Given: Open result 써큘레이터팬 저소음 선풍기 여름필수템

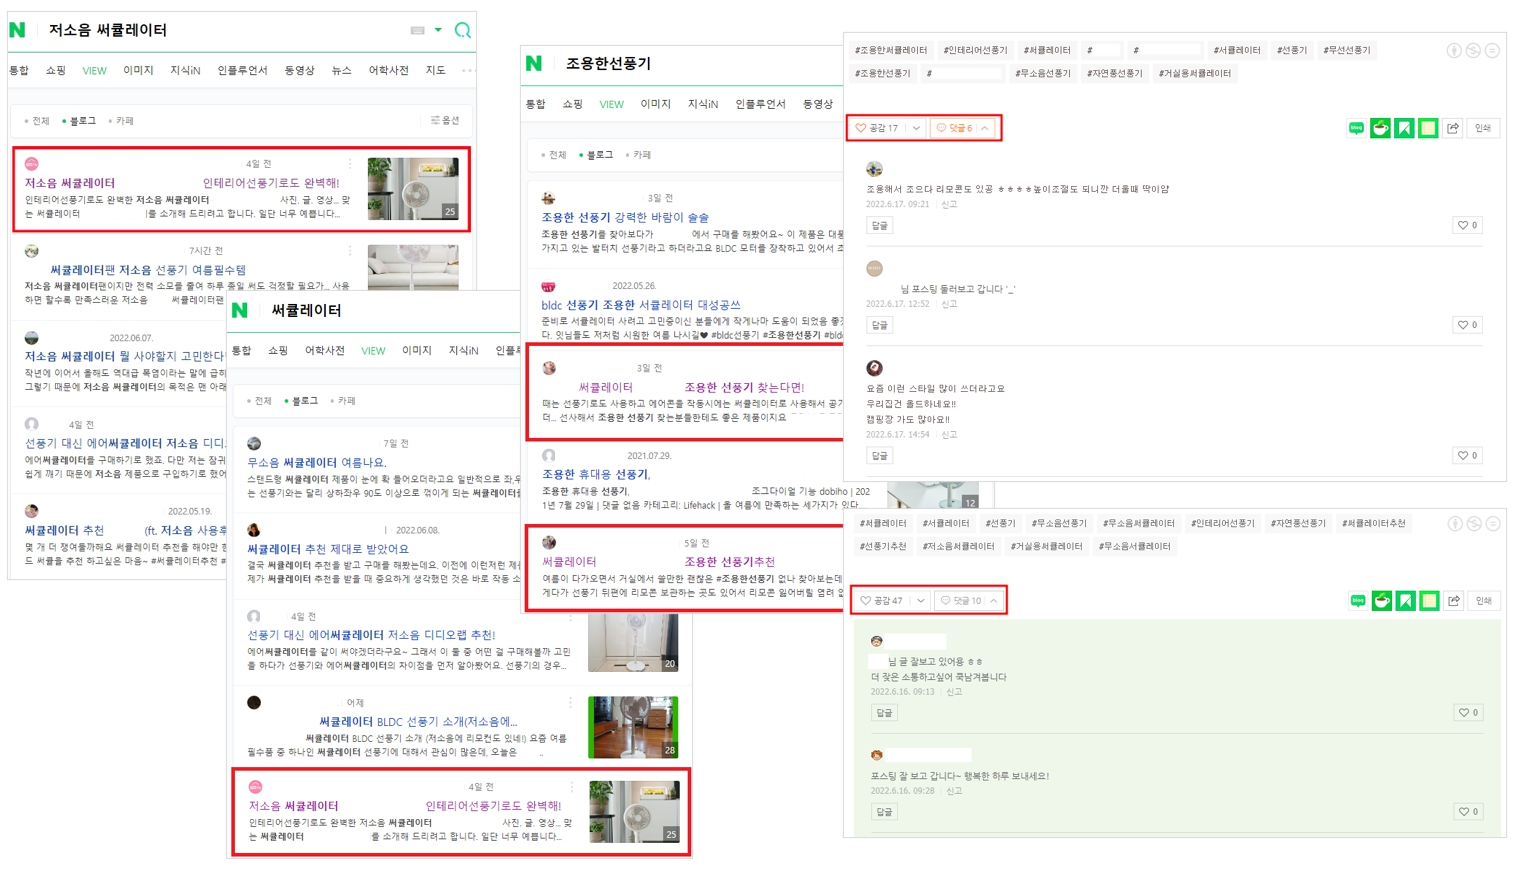Looking at the screenshot, I should [148, 270].
